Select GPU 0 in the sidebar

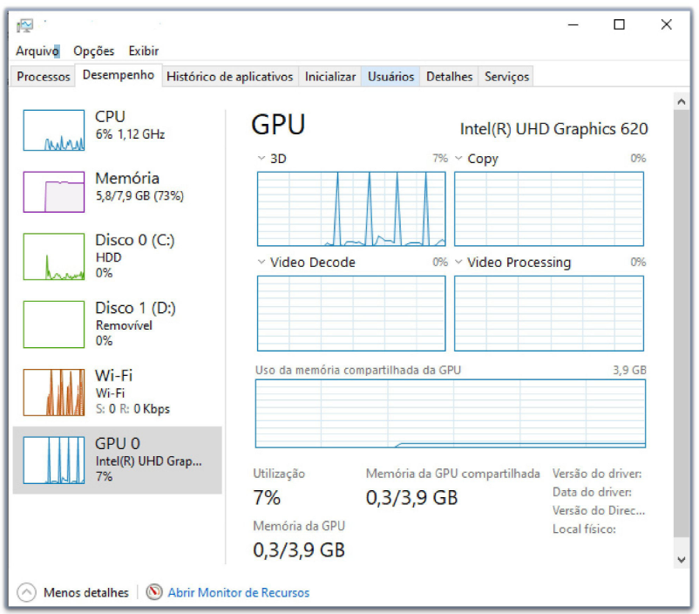coord(116,459)
